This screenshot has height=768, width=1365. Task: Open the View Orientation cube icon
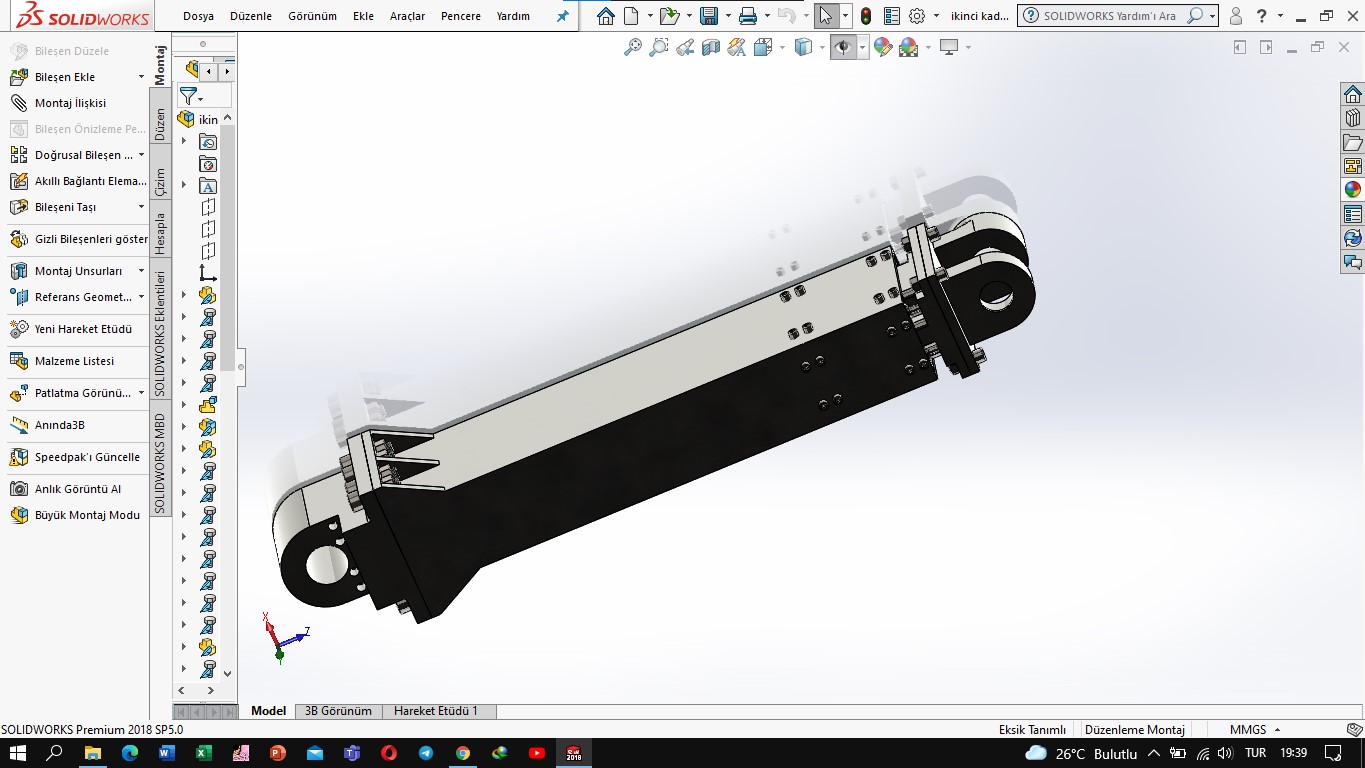[x=763, y=47]
